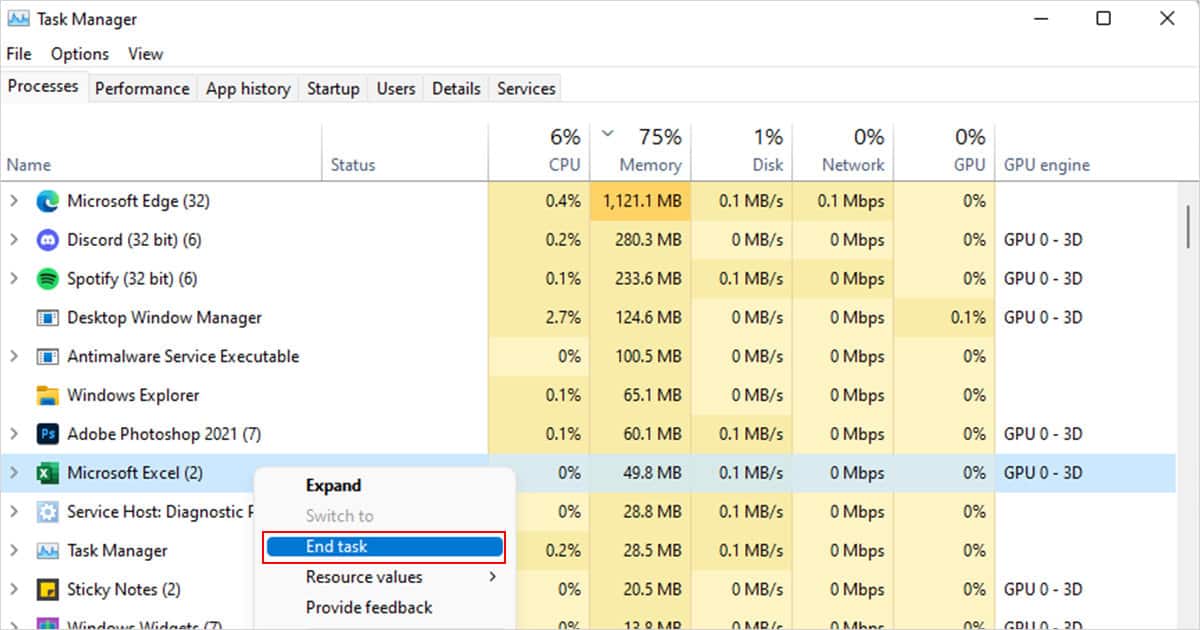Viewport: 1200px width, 630px height.
Task: Switch to the Performance tab
Action: point(142,88)
